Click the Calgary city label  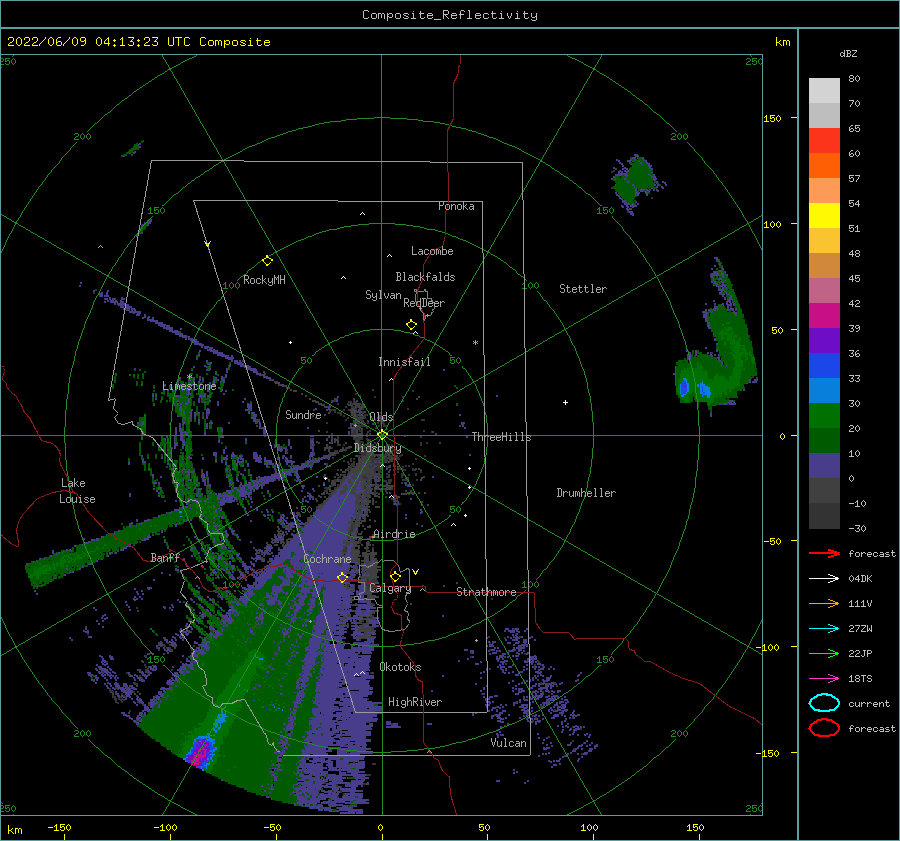pos(390,588)
